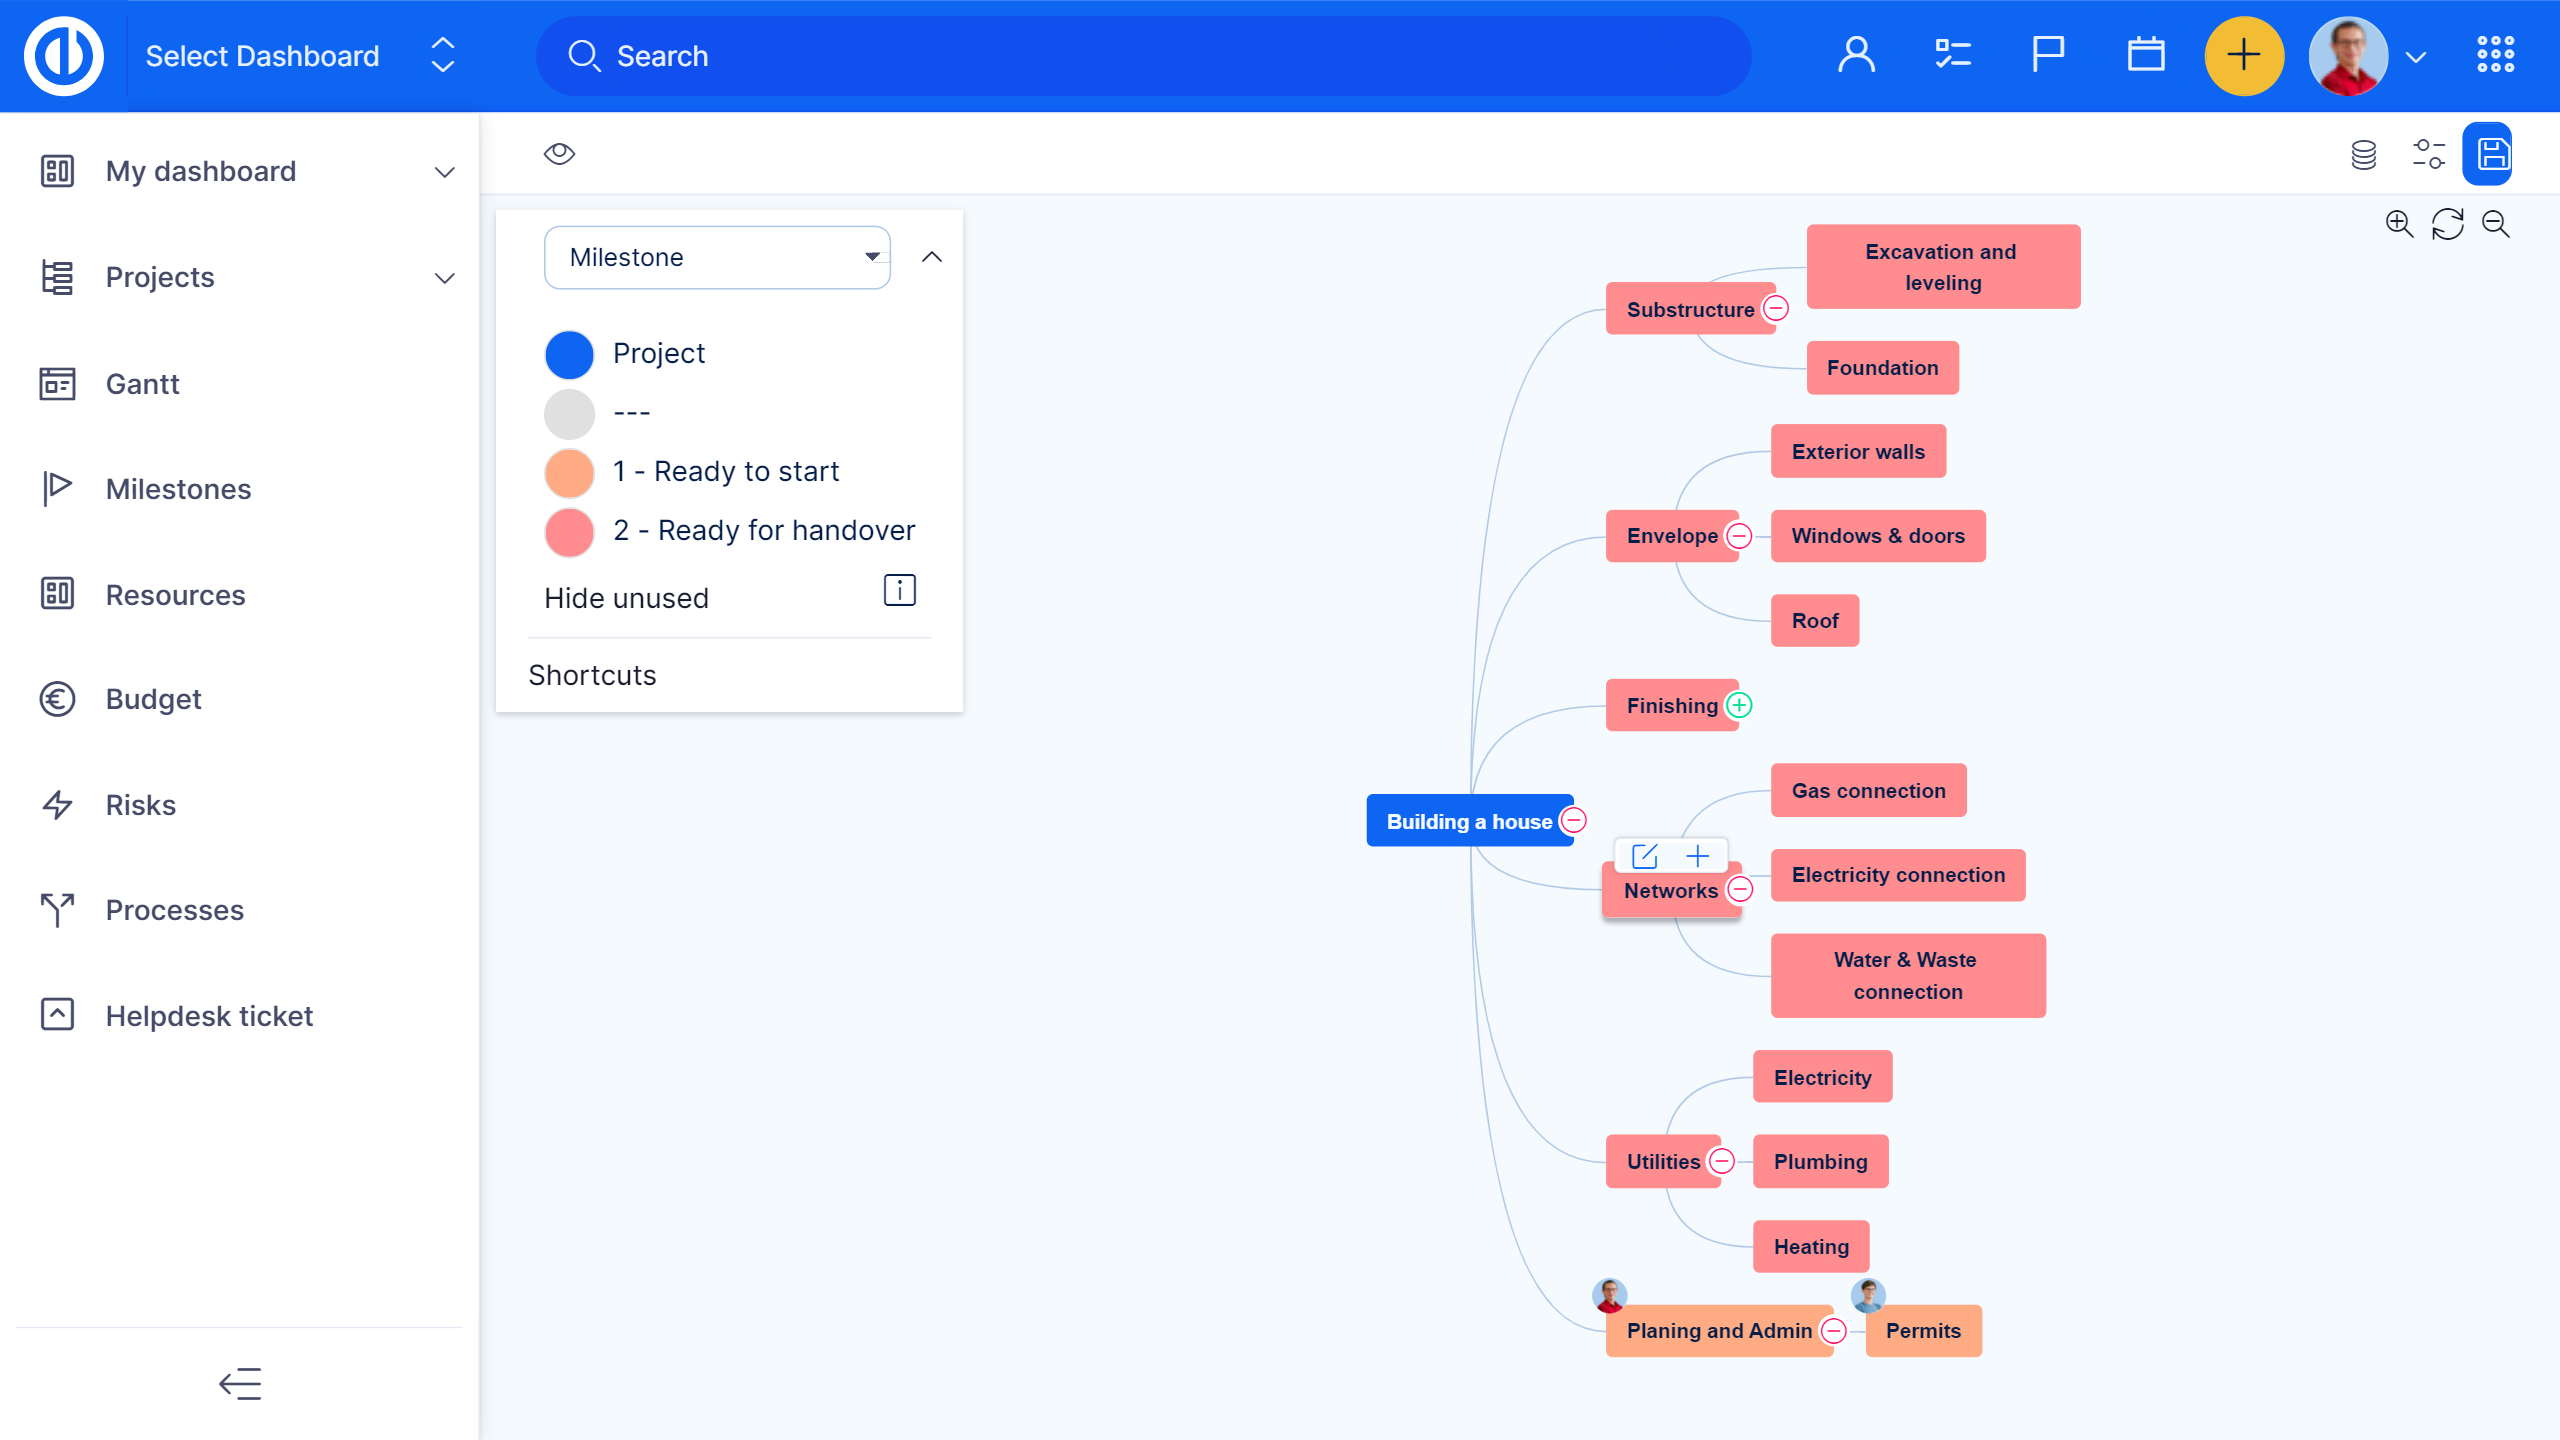Click the yellow plus create button

pos(2243,56)
